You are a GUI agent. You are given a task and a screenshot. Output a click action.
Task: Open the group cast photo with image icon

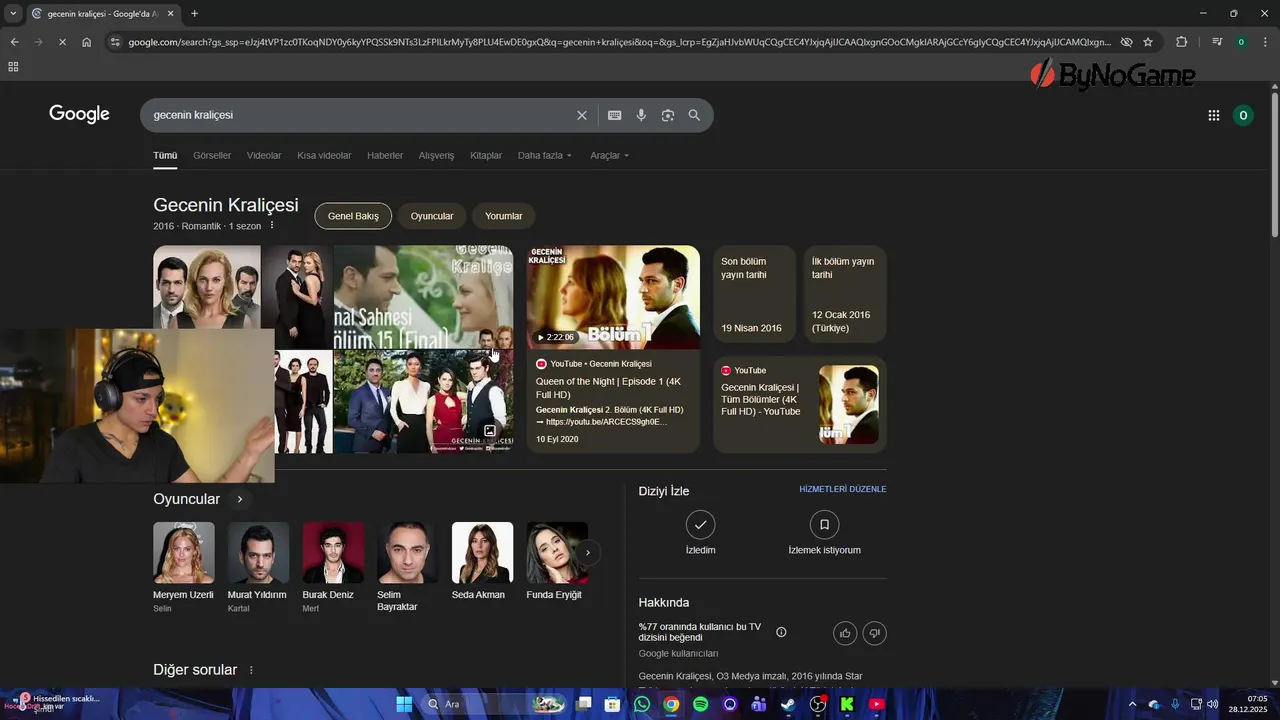click(423, 402)
